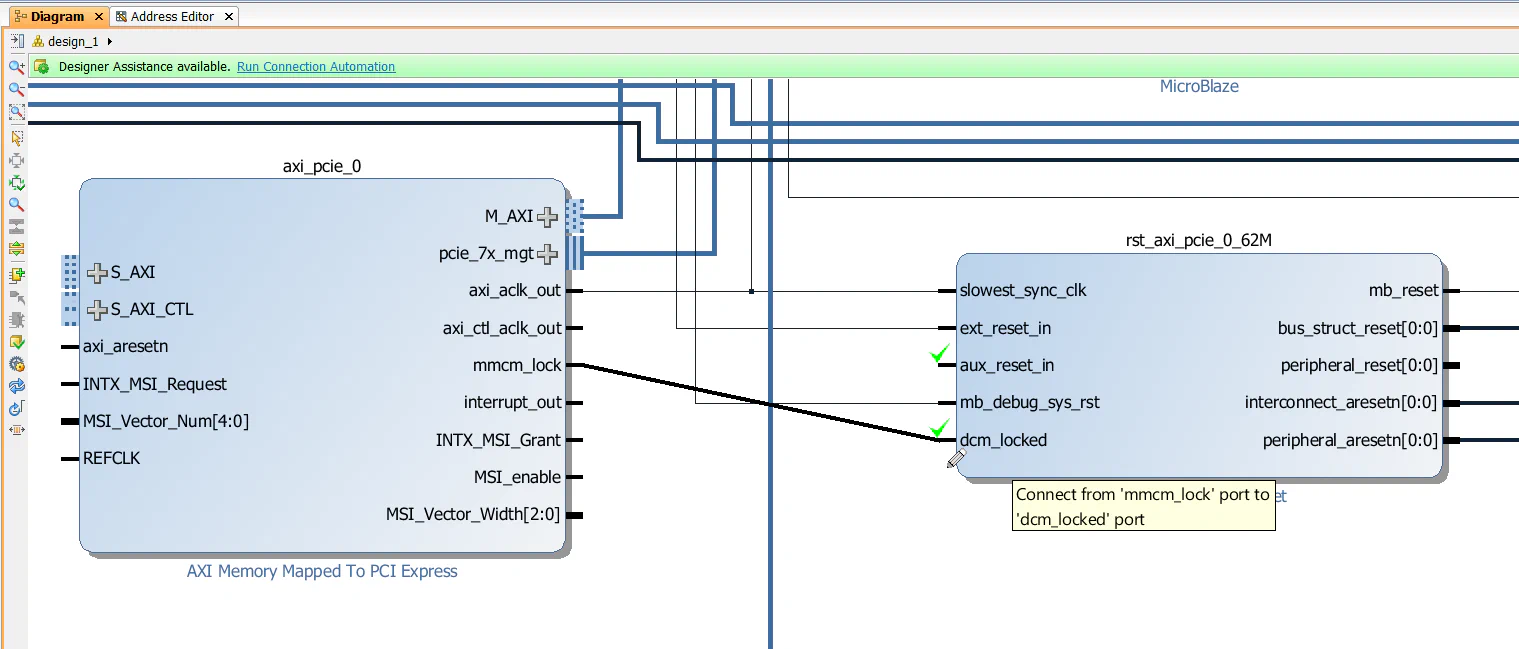The width and height of the screenshot is (1519, 649).
Task: Expand the S_AXI interface pin
Action: pos(97,272)
